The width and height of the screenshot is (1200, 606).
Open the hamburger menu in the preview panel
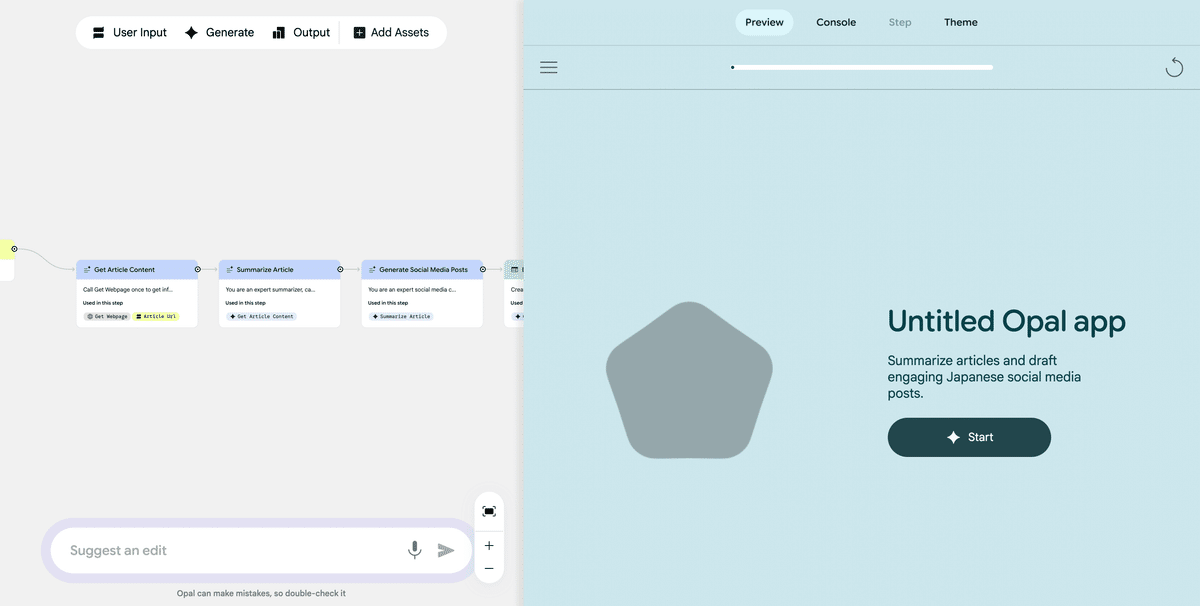pos(548,67)
